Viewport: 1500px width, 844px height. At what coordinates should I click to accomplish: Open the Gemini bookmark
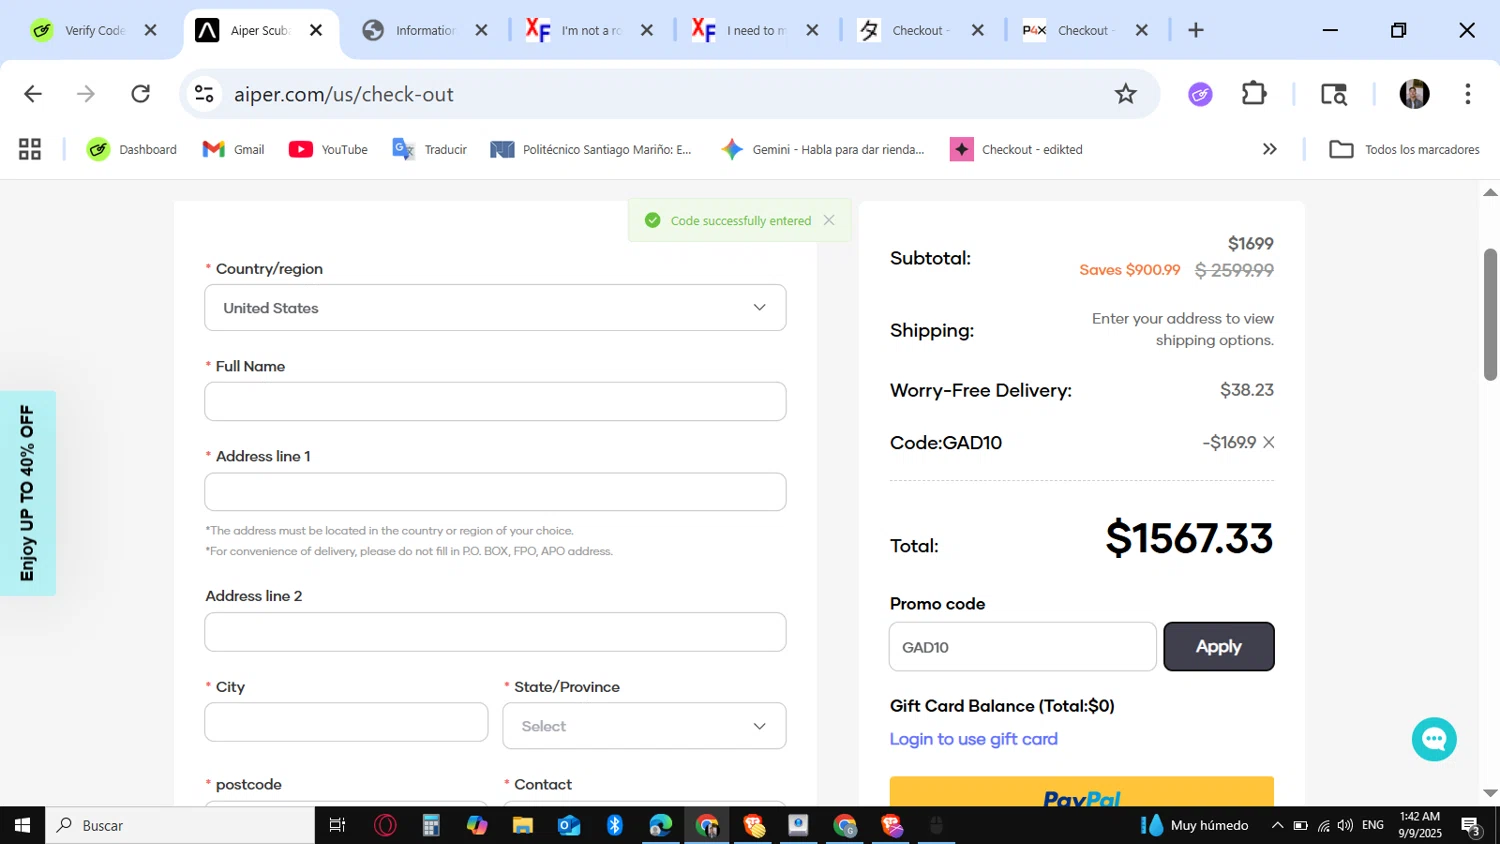point(823,149)
